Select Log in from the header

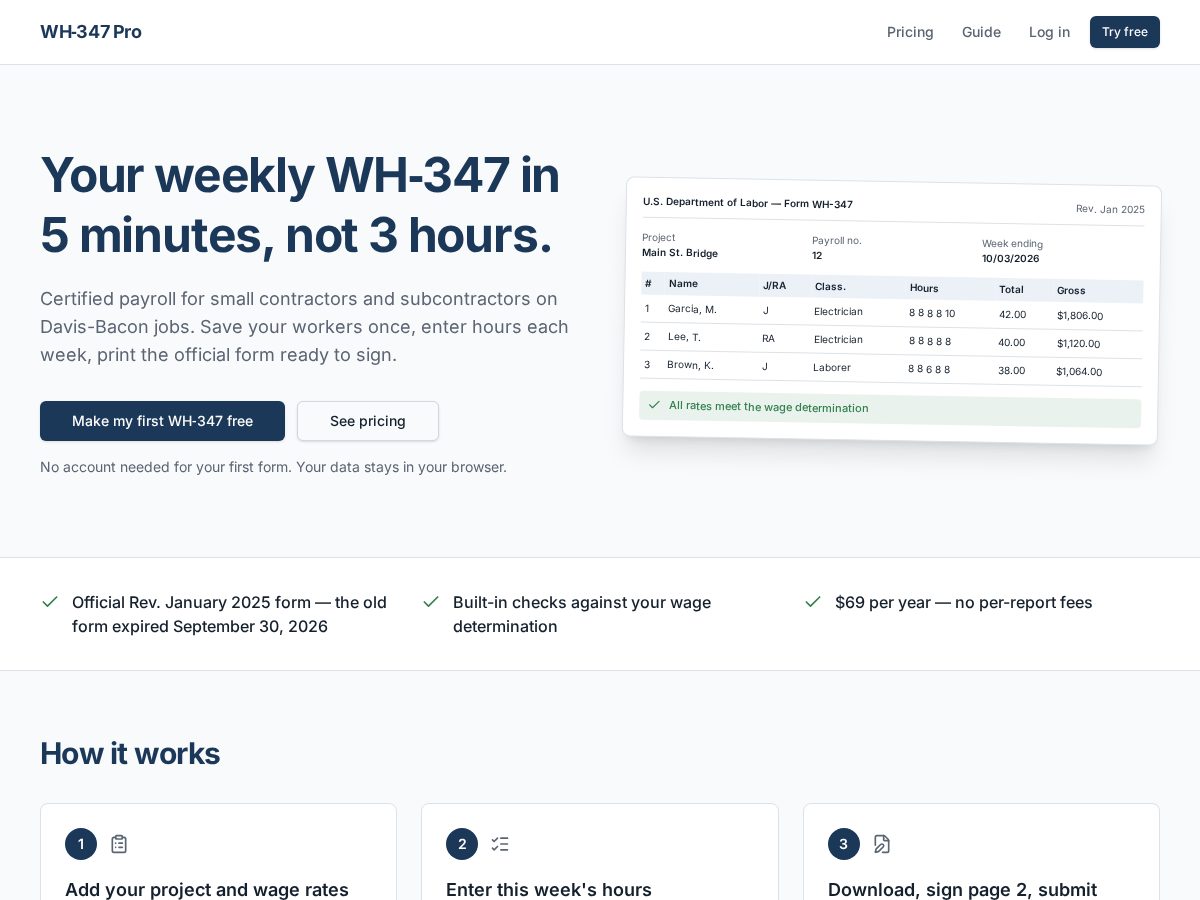[x=1049, y=32]
